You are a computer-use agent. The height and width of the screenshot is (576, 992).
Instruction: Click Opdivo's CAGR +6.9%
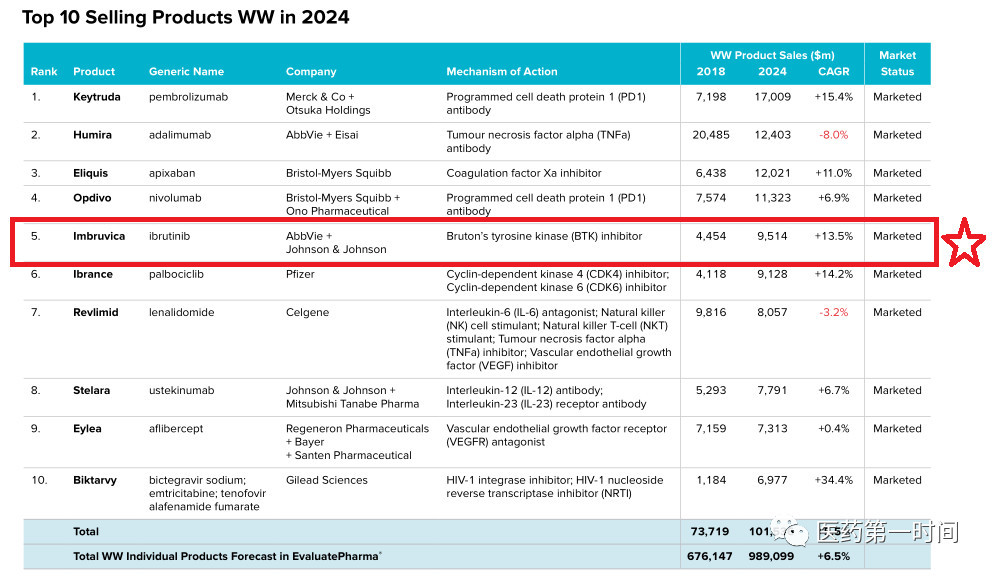tap(833, 198)
